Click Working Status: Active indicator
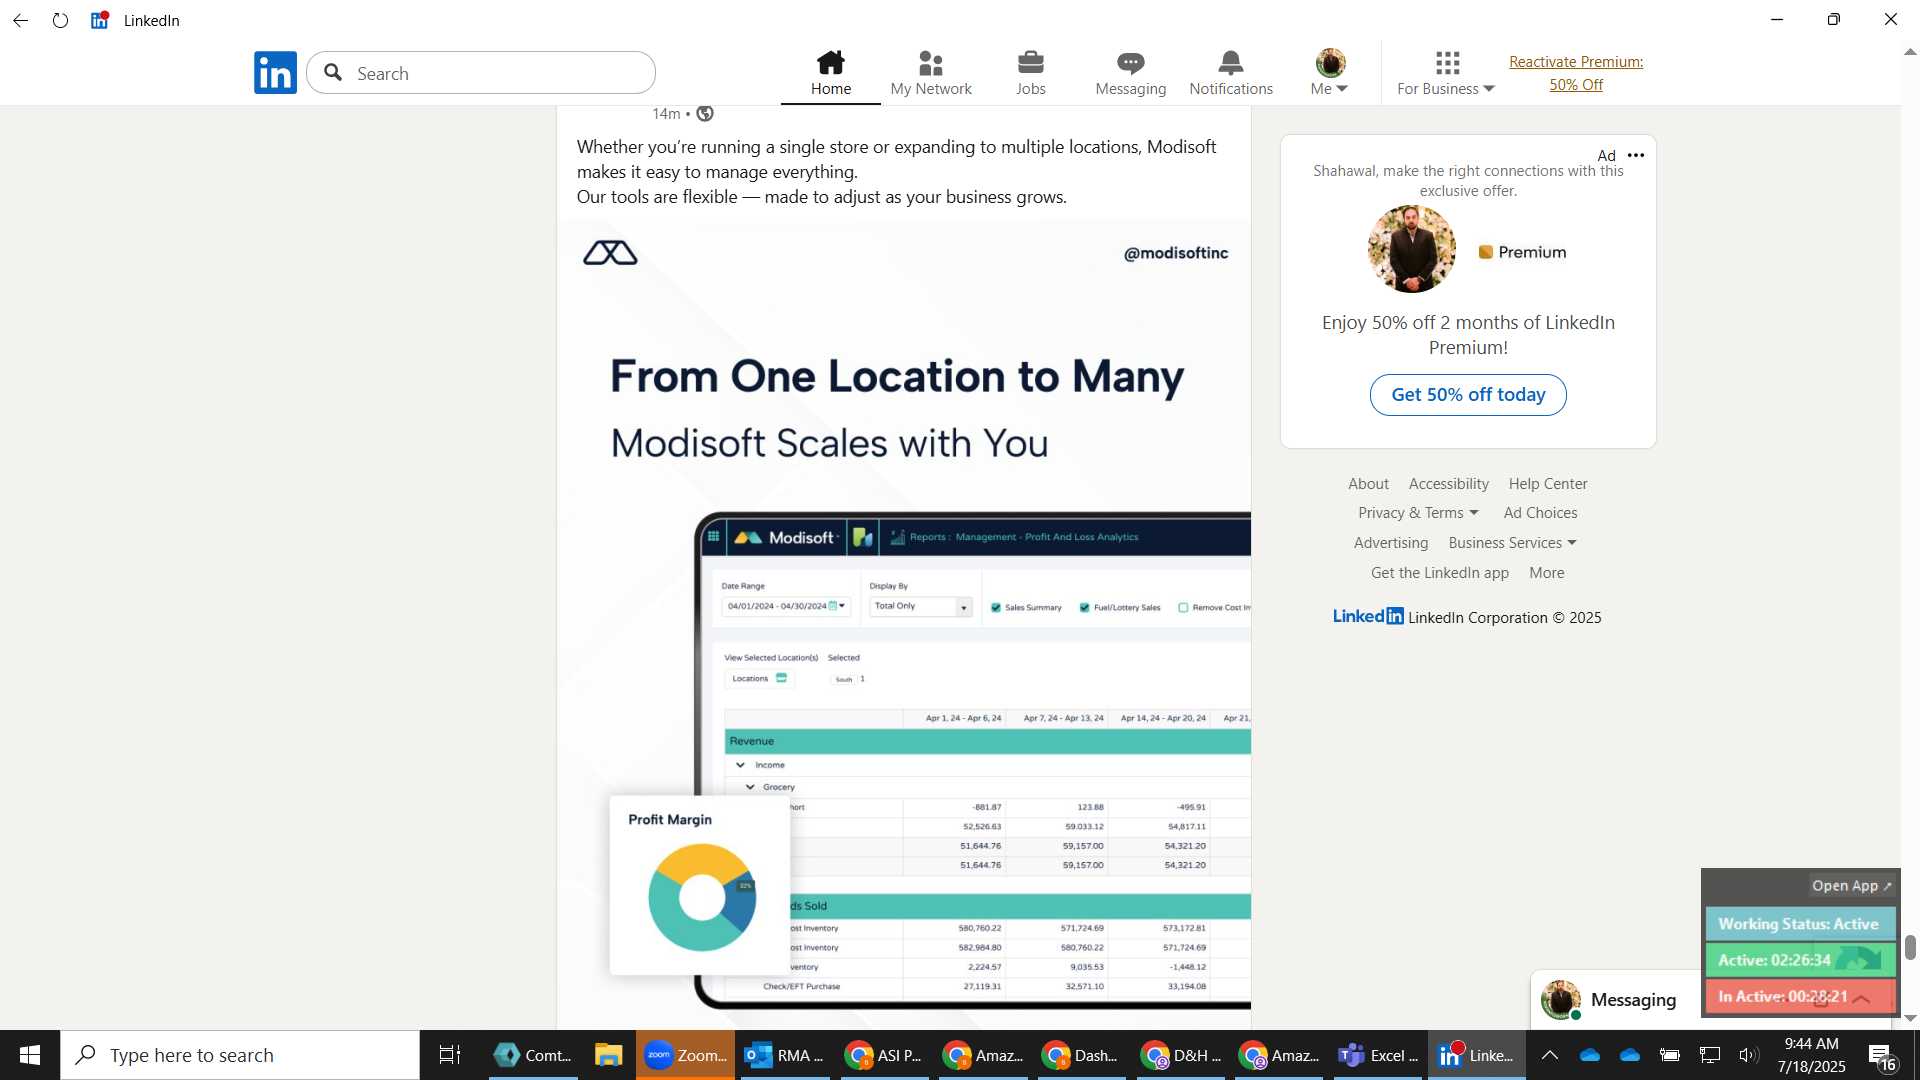 point(1799,924)
